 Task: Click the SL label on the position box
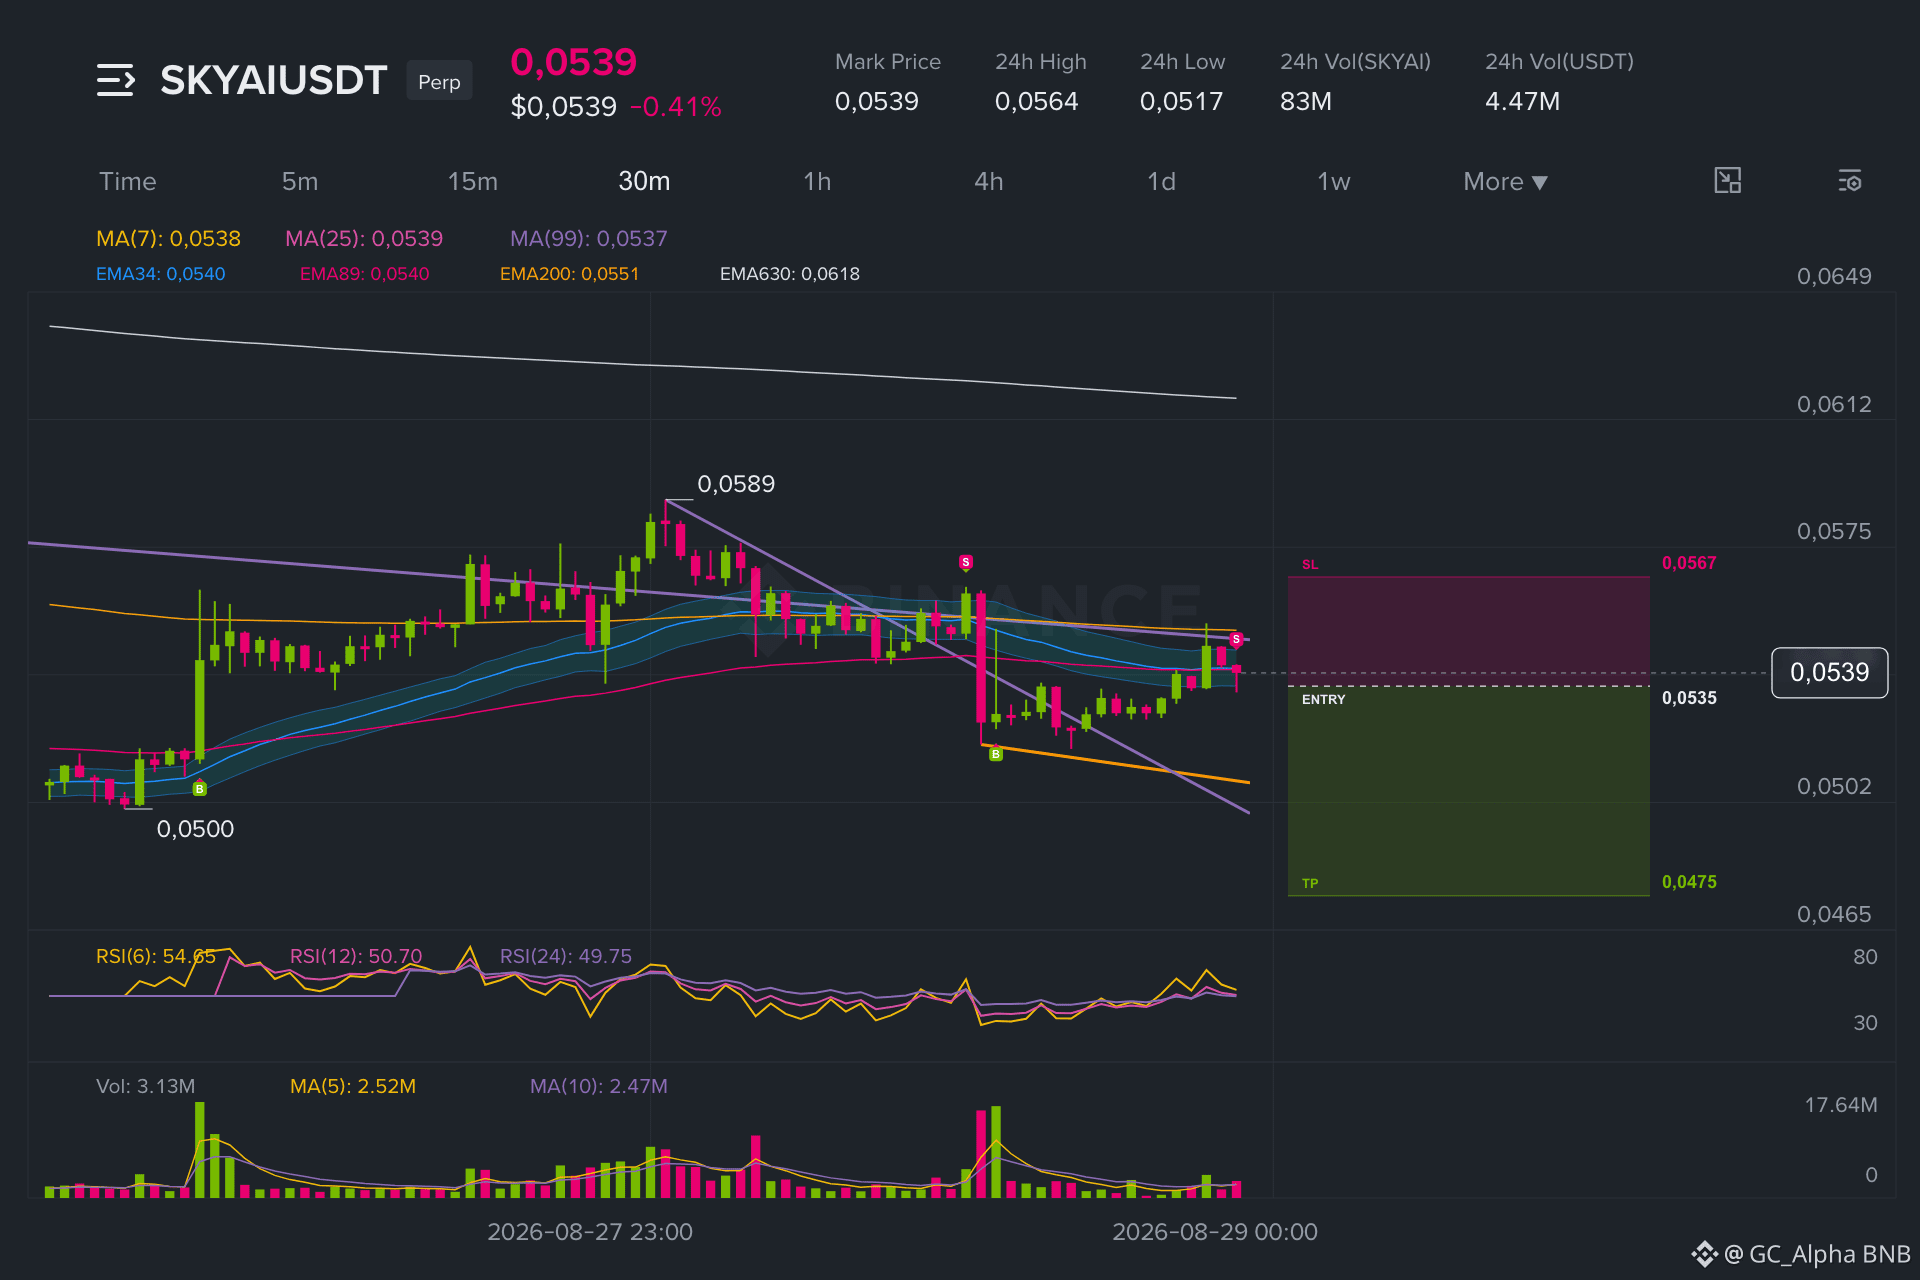click(1310, 565)
